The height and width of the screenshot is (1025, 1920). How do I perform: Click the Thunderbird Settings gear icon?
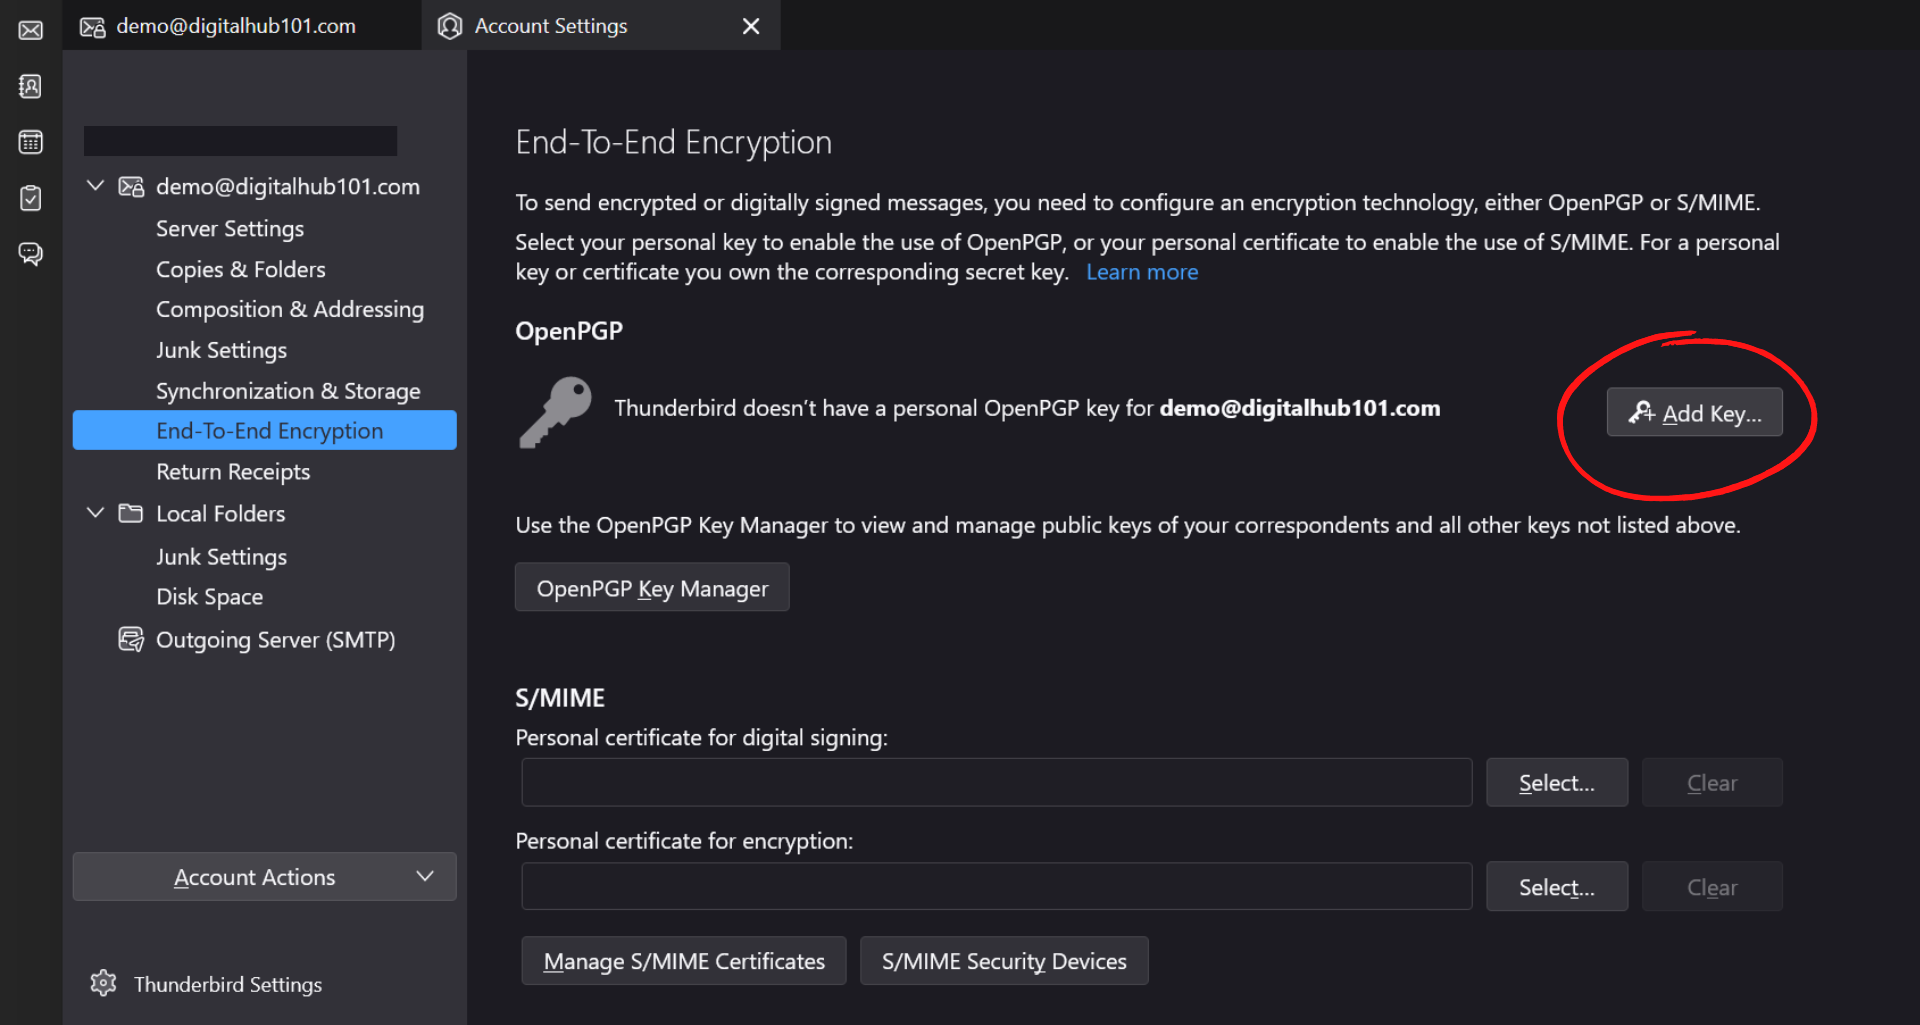tap(104, 984)
